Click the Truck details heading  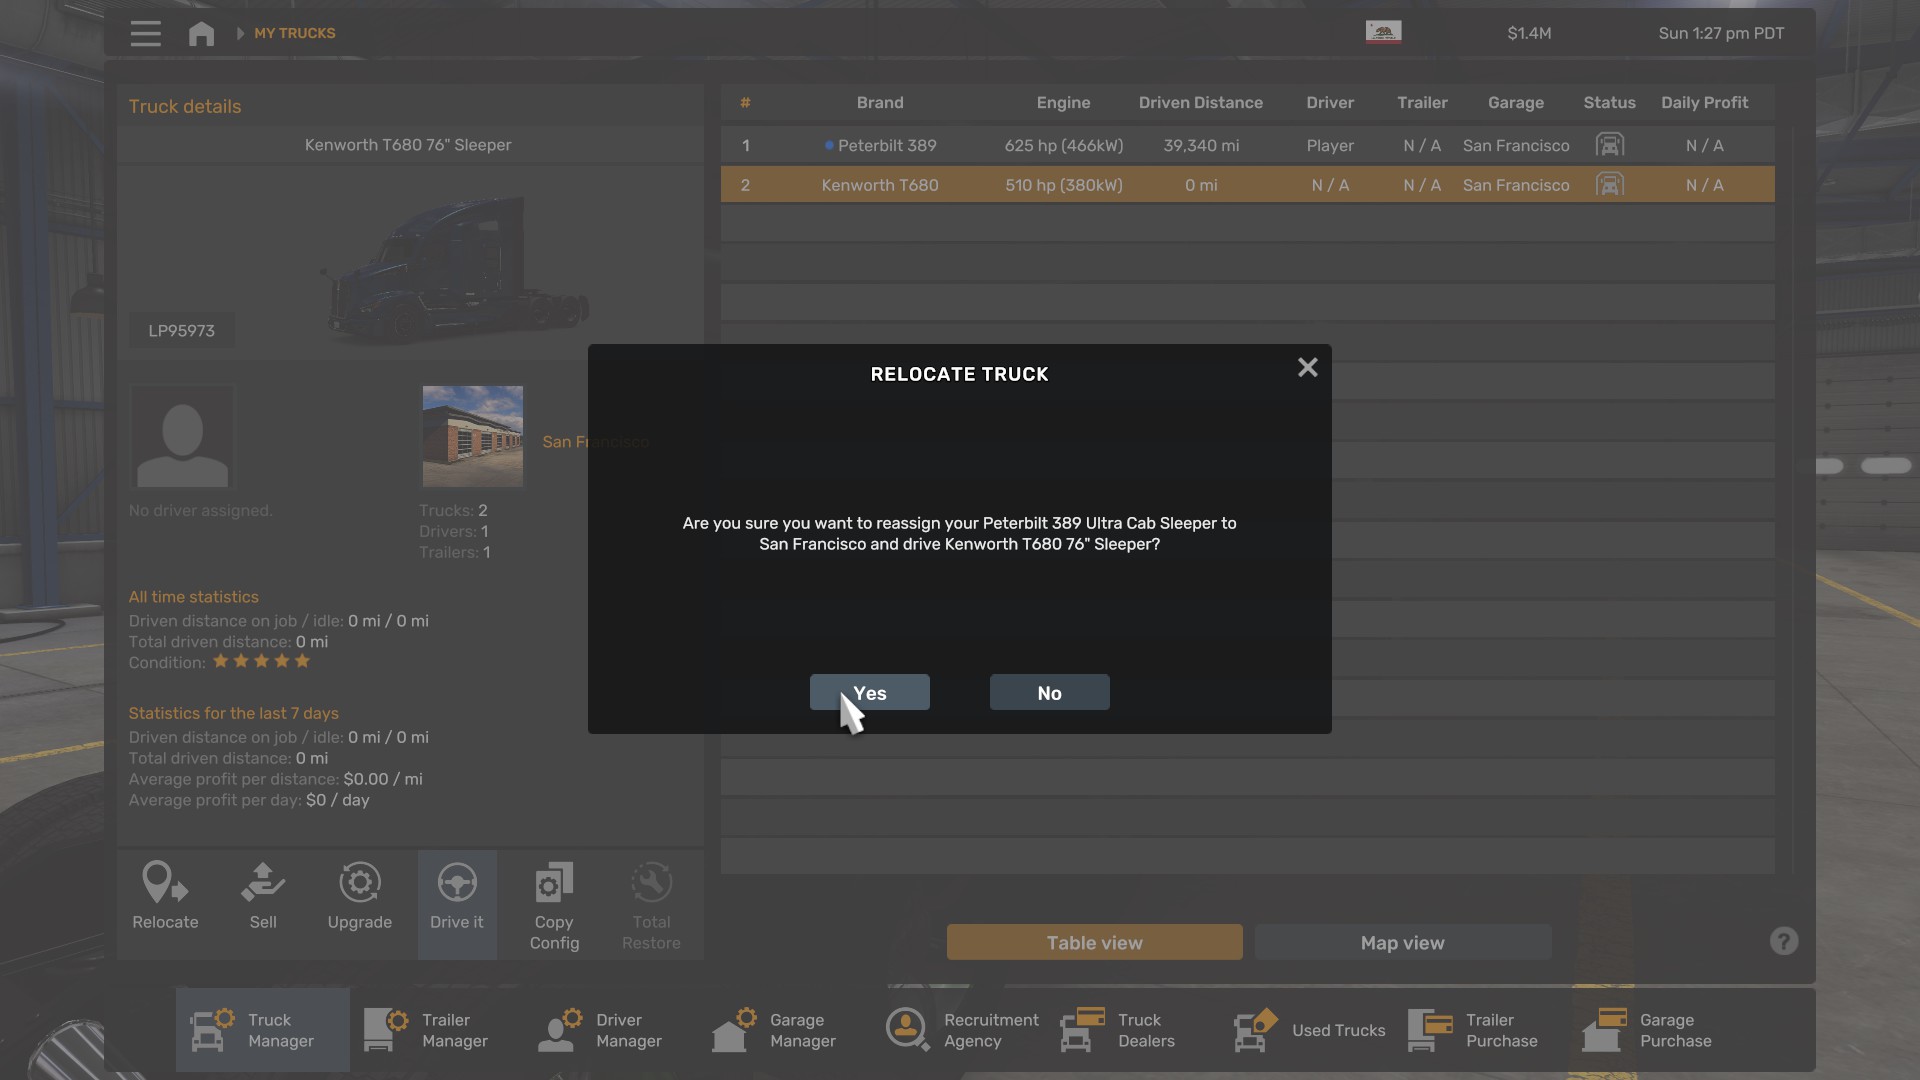(x=185, y=106)
